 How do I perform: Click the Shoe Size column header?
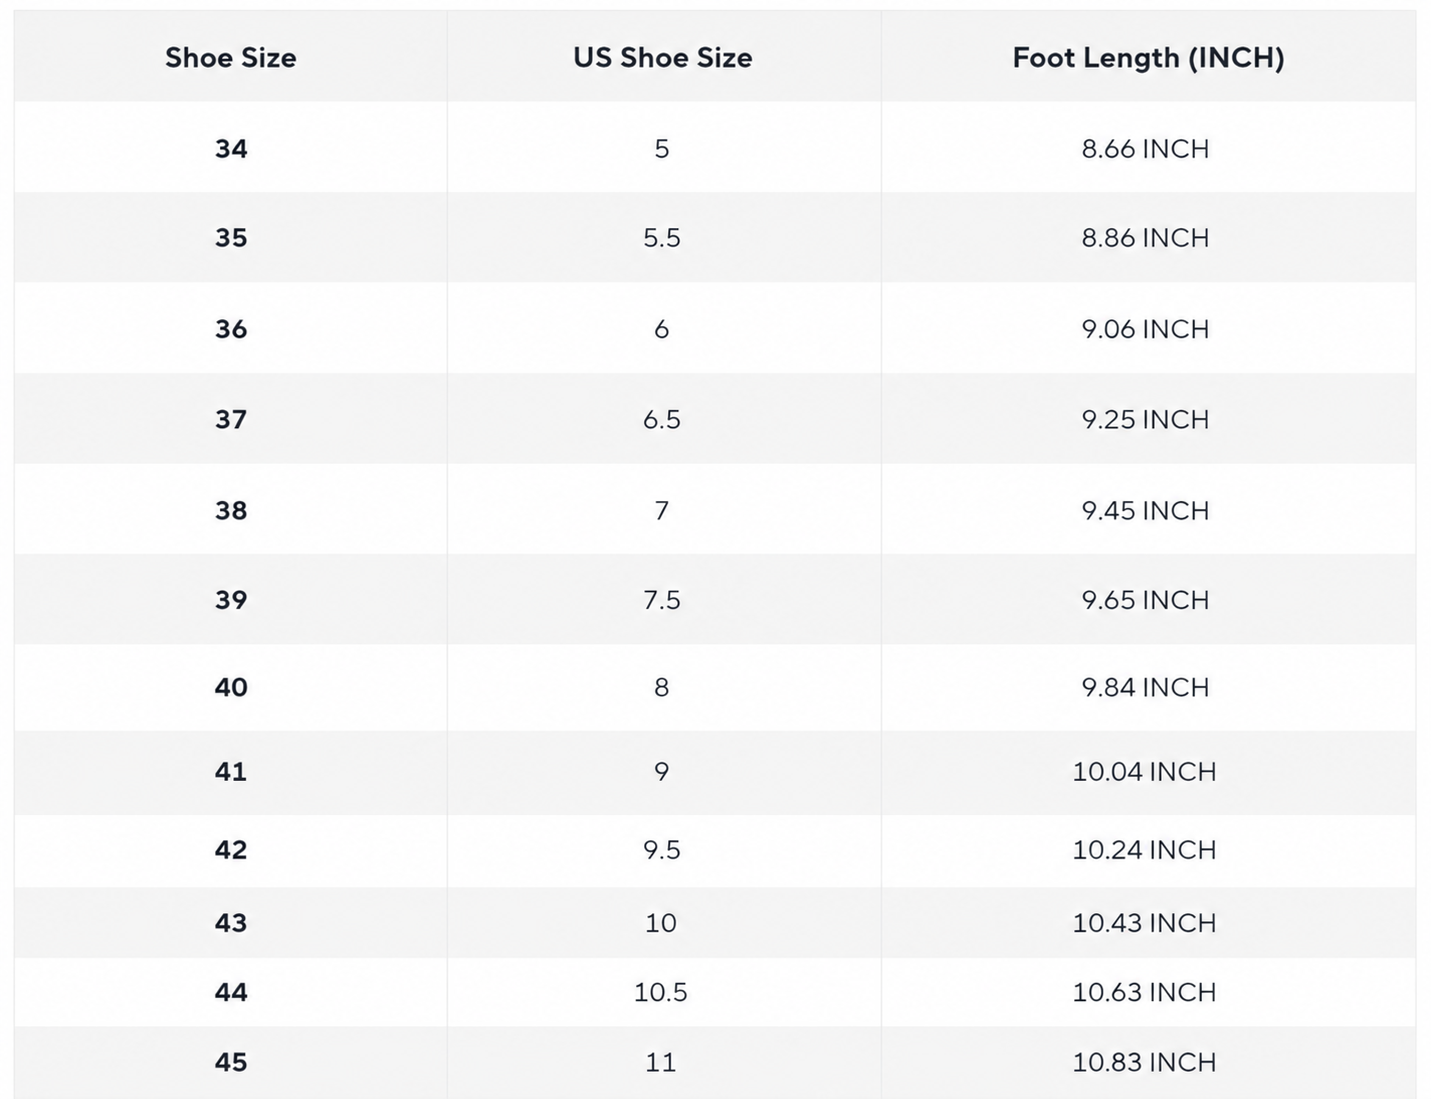coord(231,58)
